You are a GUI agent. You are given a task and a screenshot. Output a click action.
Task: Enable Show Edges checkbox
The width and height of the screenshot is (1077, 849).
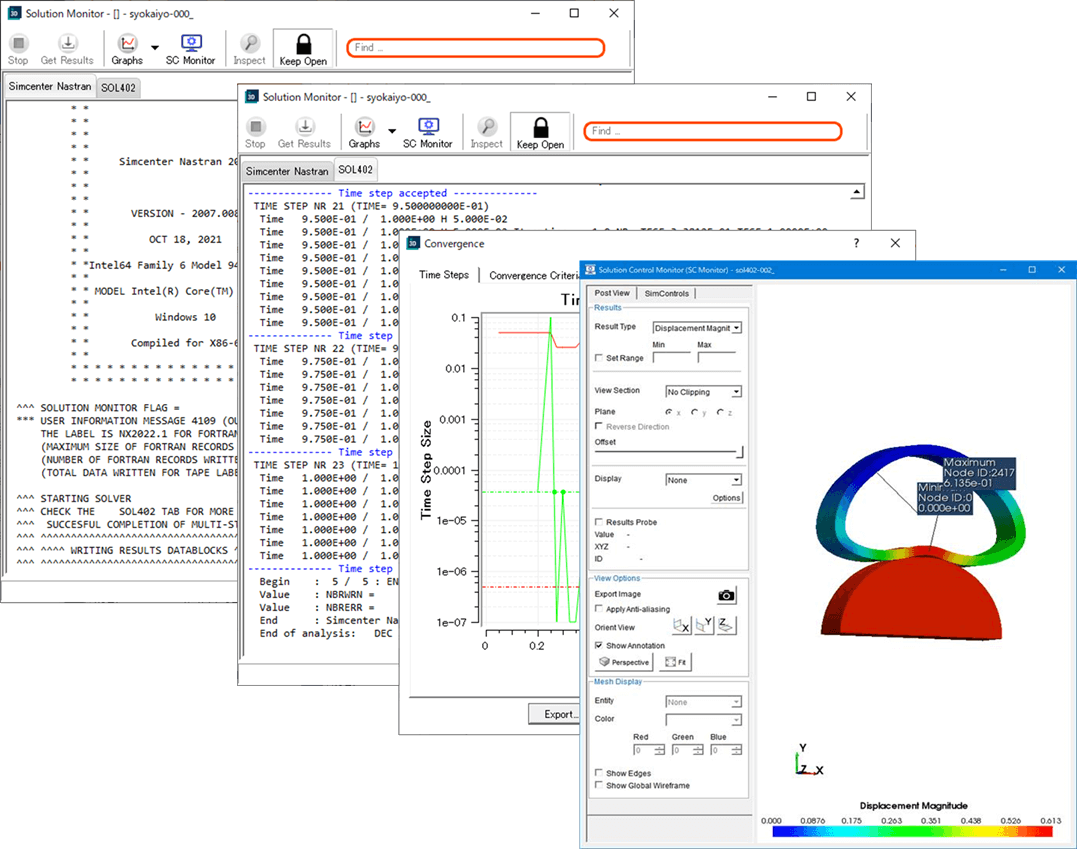pyautogui.click(x=599, y=773)
